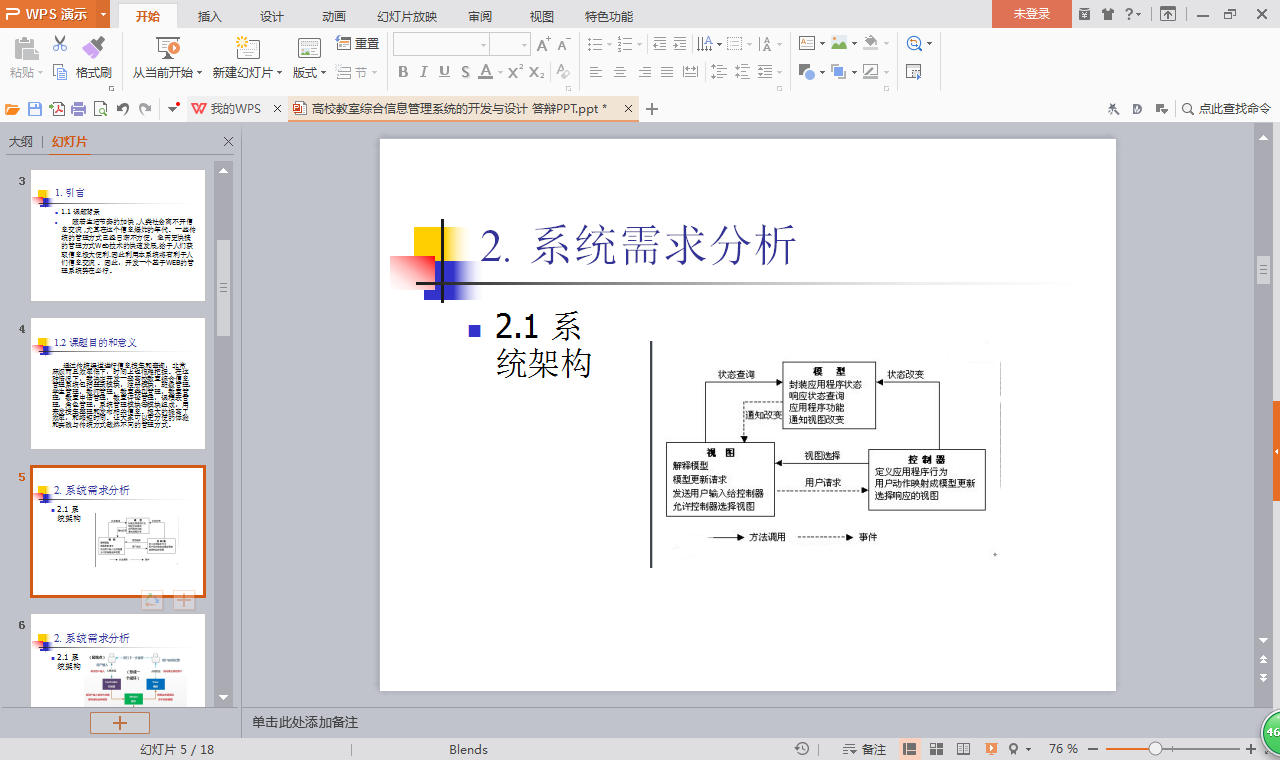Image resolution: width=1280 pixels, height=760 pixels.
Task: Click 单击此处添加备注 notes field
Action: point(305,722)
